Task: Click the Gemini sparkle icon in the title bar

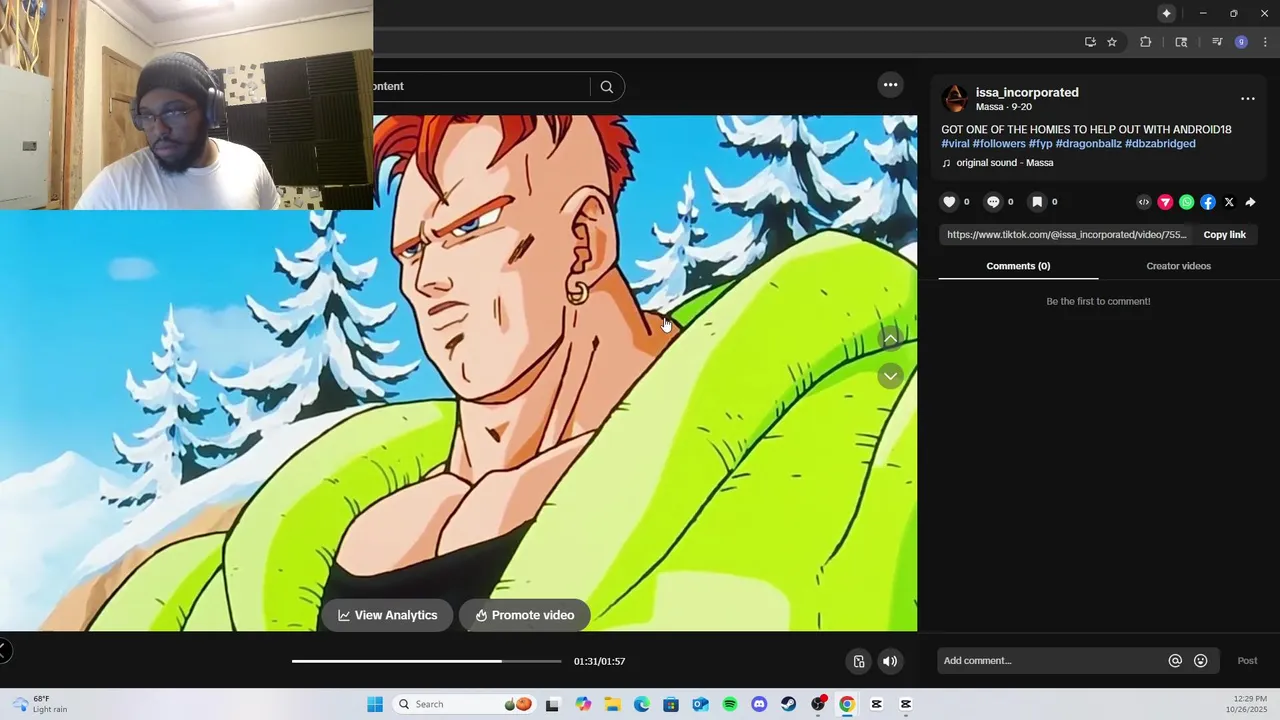Action: click(x=1166, y=13)
